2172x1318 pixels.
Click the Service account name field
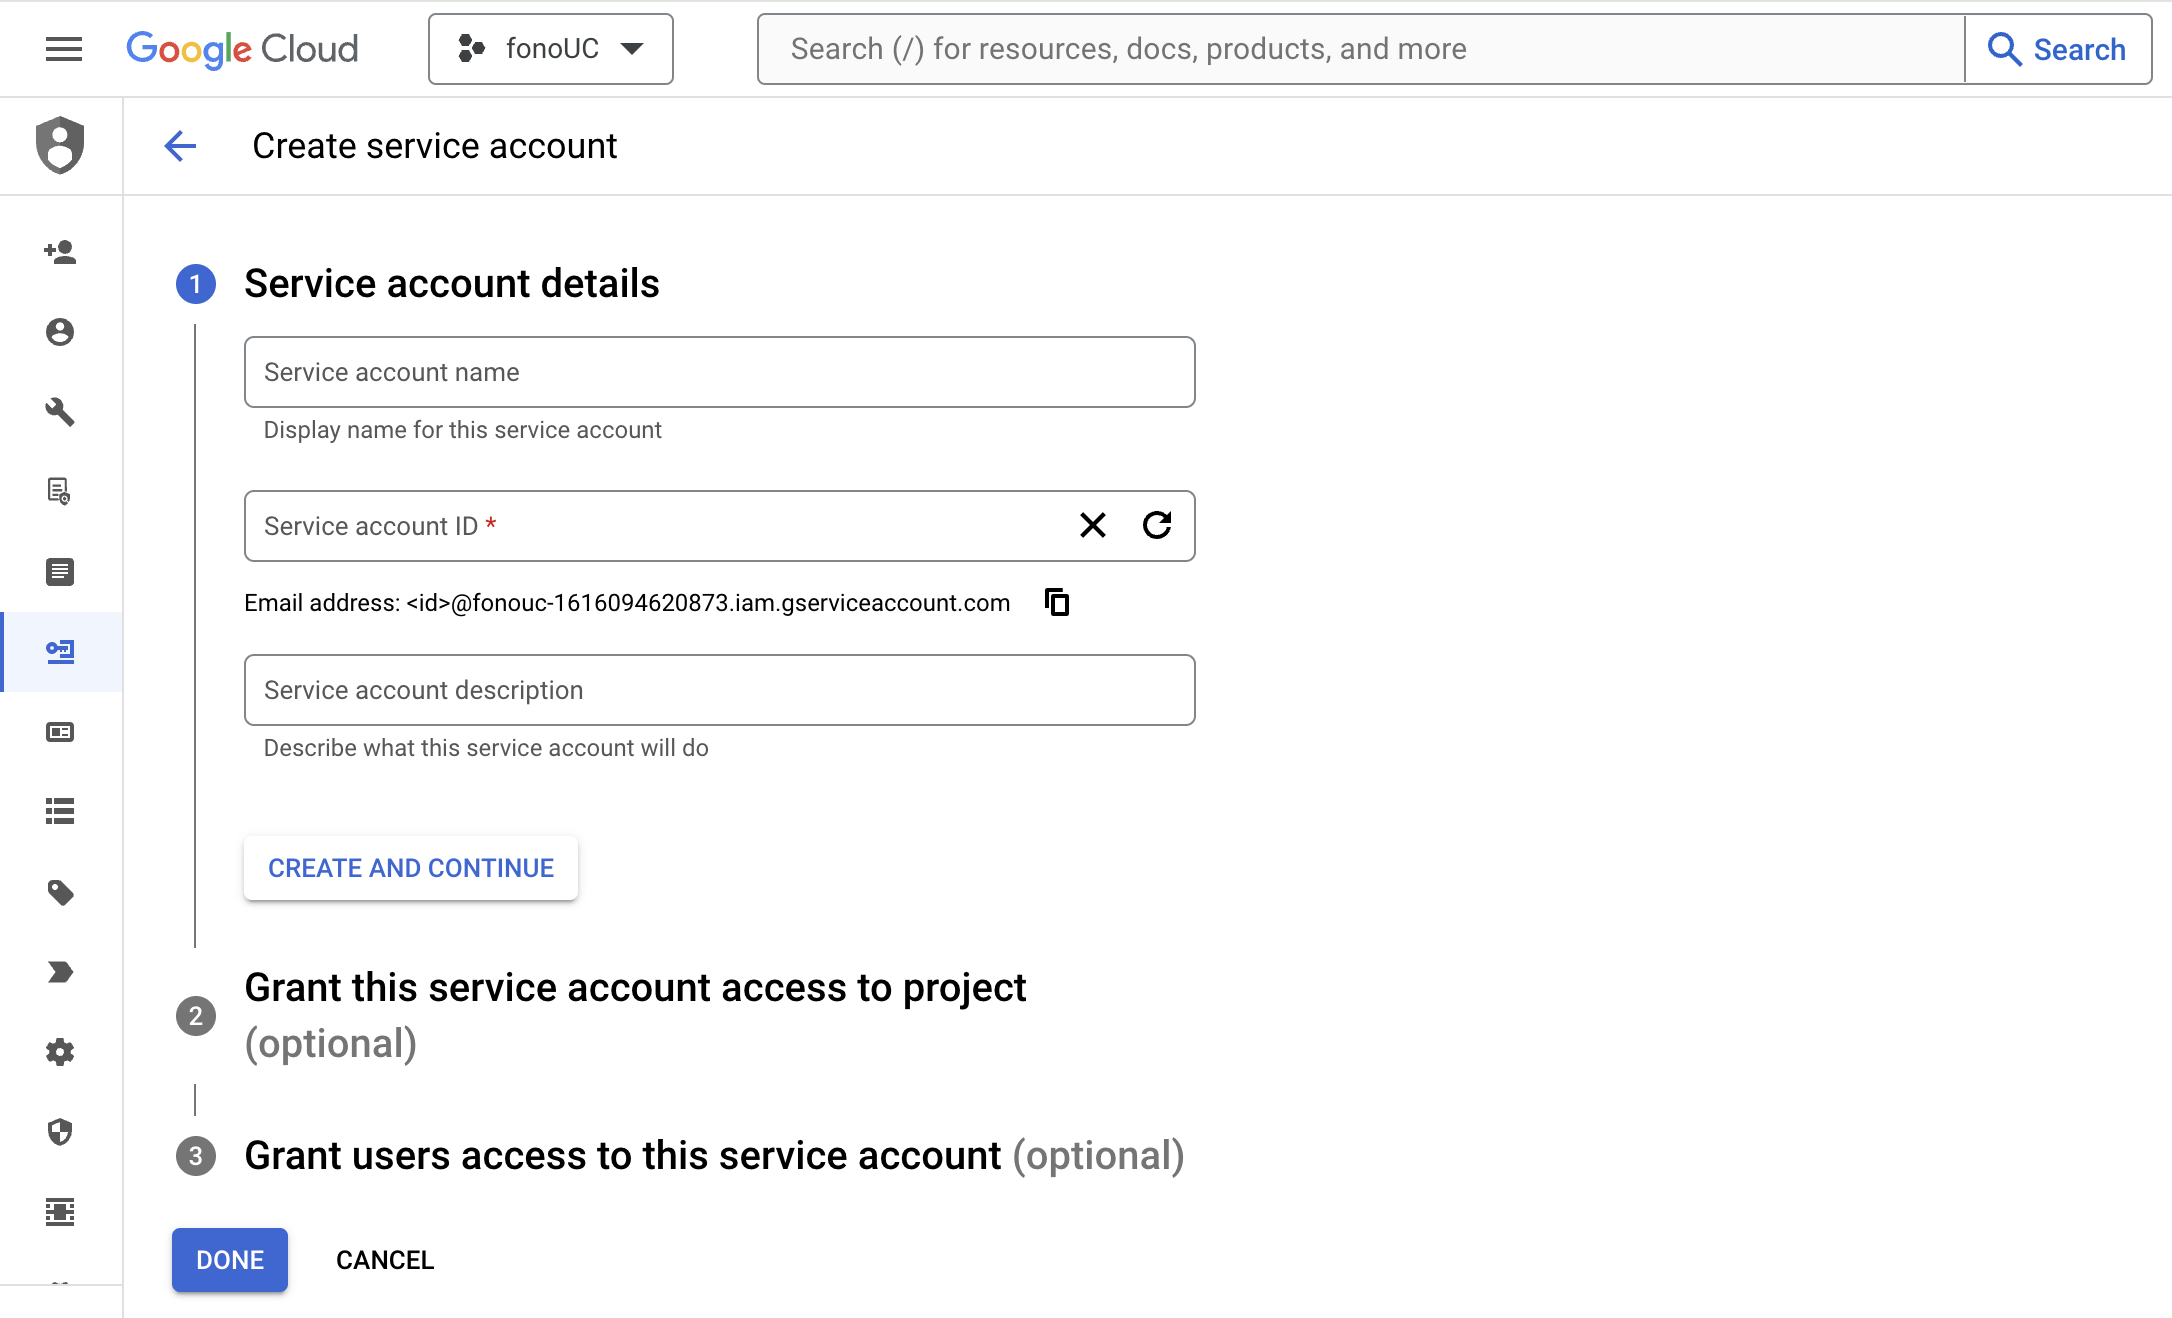coord(720,372)
